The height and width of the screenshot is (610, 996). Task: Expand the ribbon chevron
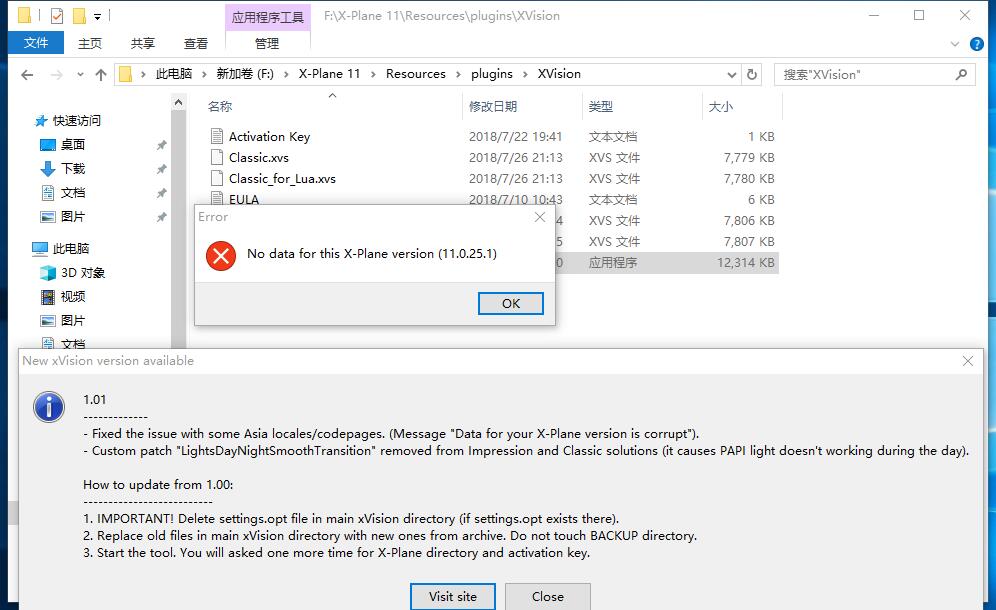pyautogui.click(x=955, y=44)
